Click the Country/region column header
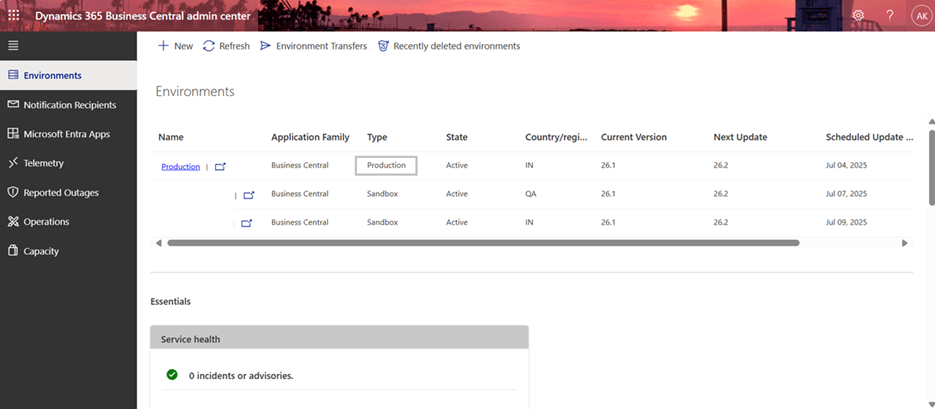The width and height of the screenshot is (935, 409). 556,137
